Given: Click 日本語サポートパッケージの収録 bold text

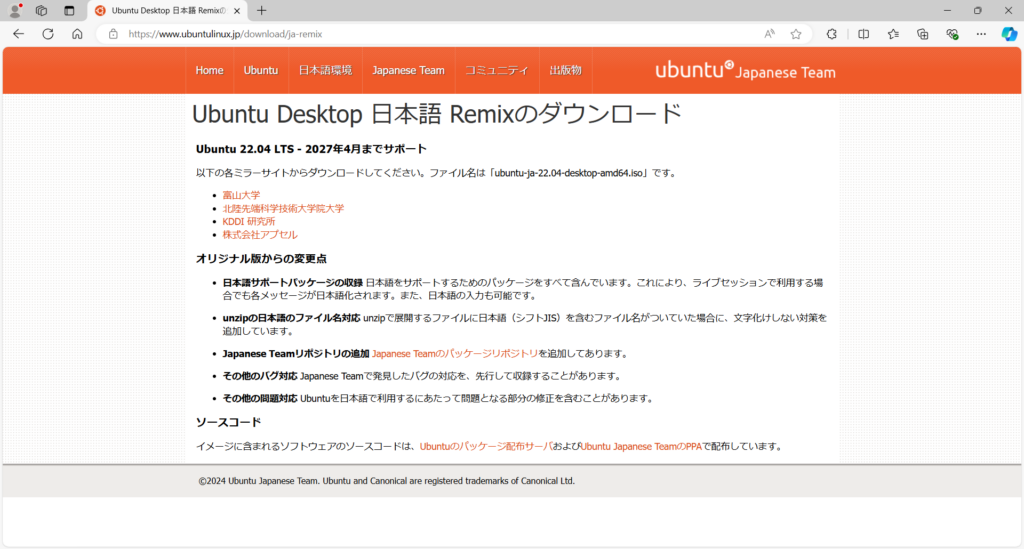Looking at the screenshot, I should 293,283.
